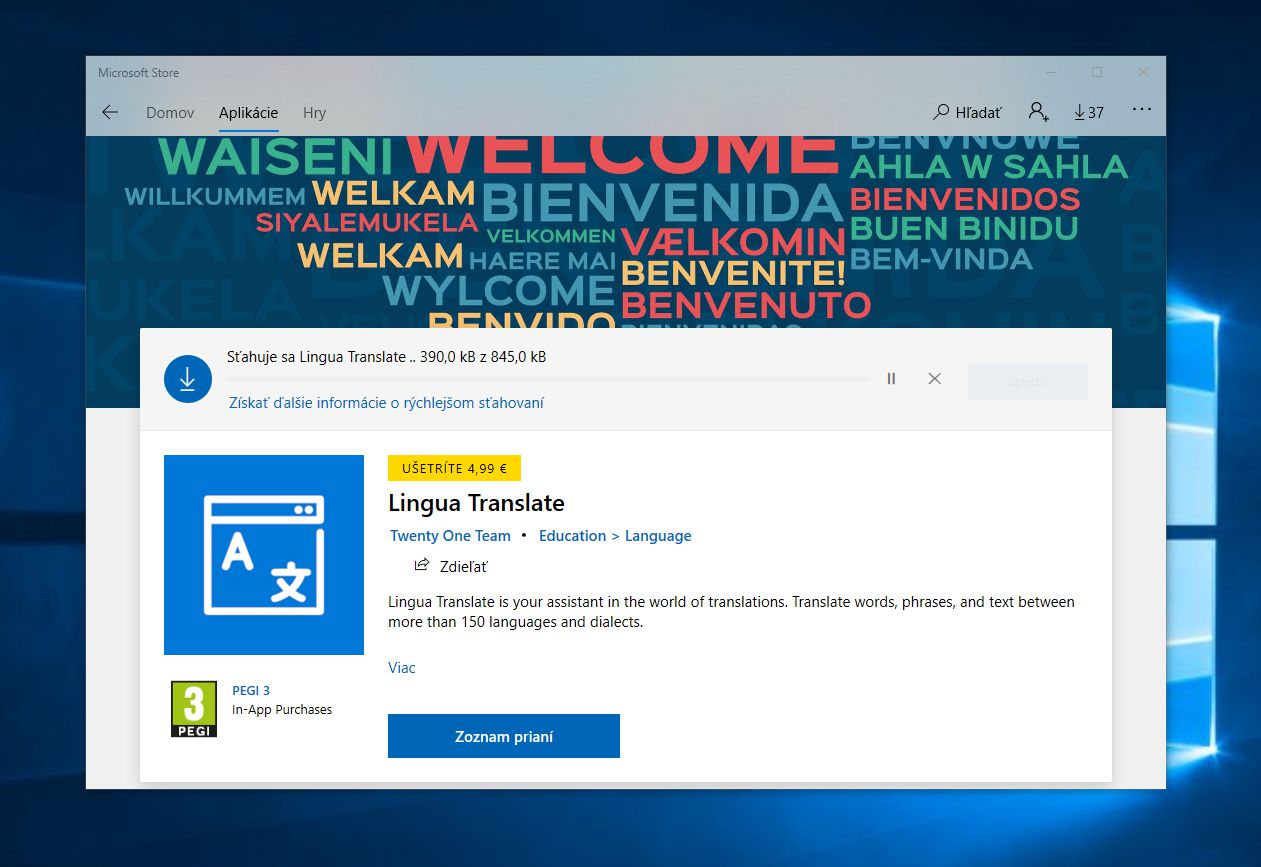Open the account sign-in icon
Screen dimensions: 1261x867
1039,112
